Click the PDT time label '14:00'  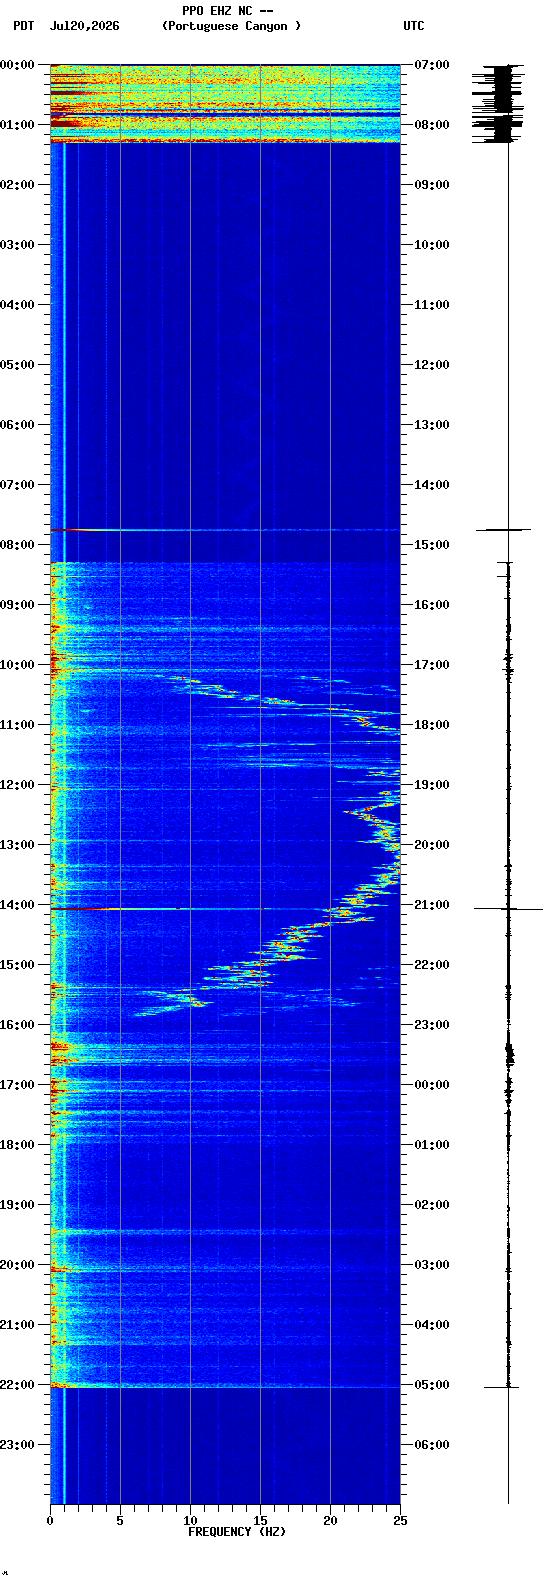pos(17,904)
